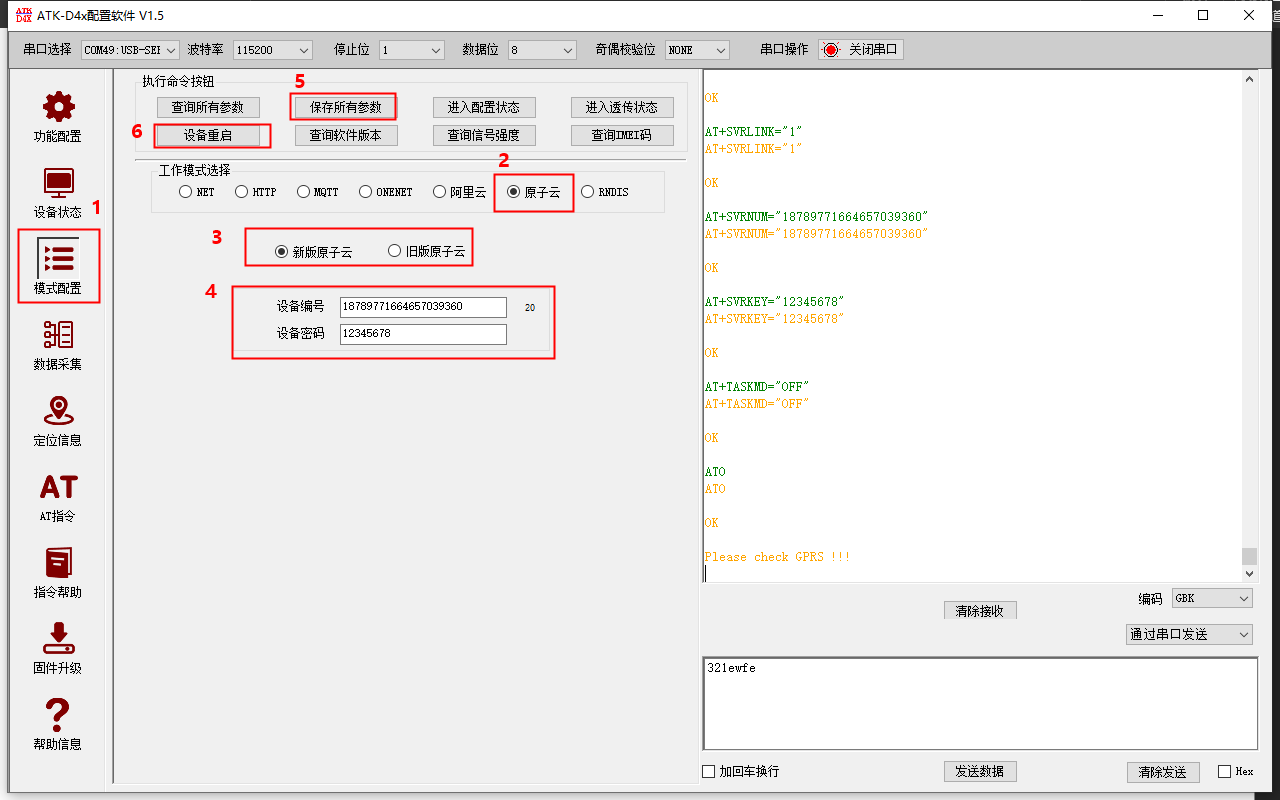Open 固件升级 download icon
1280x800 pixels.
point(58,640)
